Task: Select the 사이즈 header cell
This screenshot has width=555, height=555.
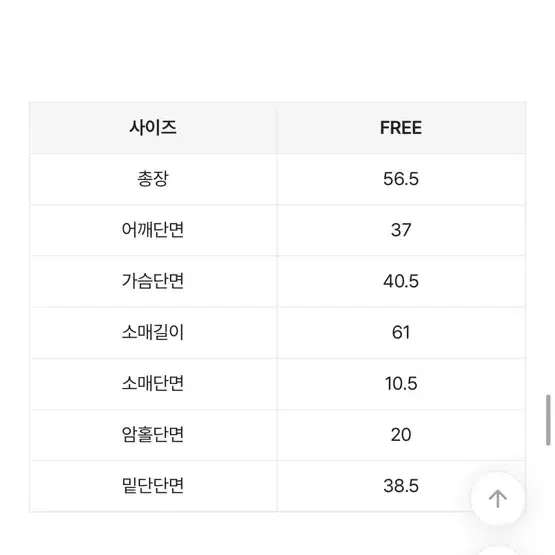Action: (x=153, y=128)
